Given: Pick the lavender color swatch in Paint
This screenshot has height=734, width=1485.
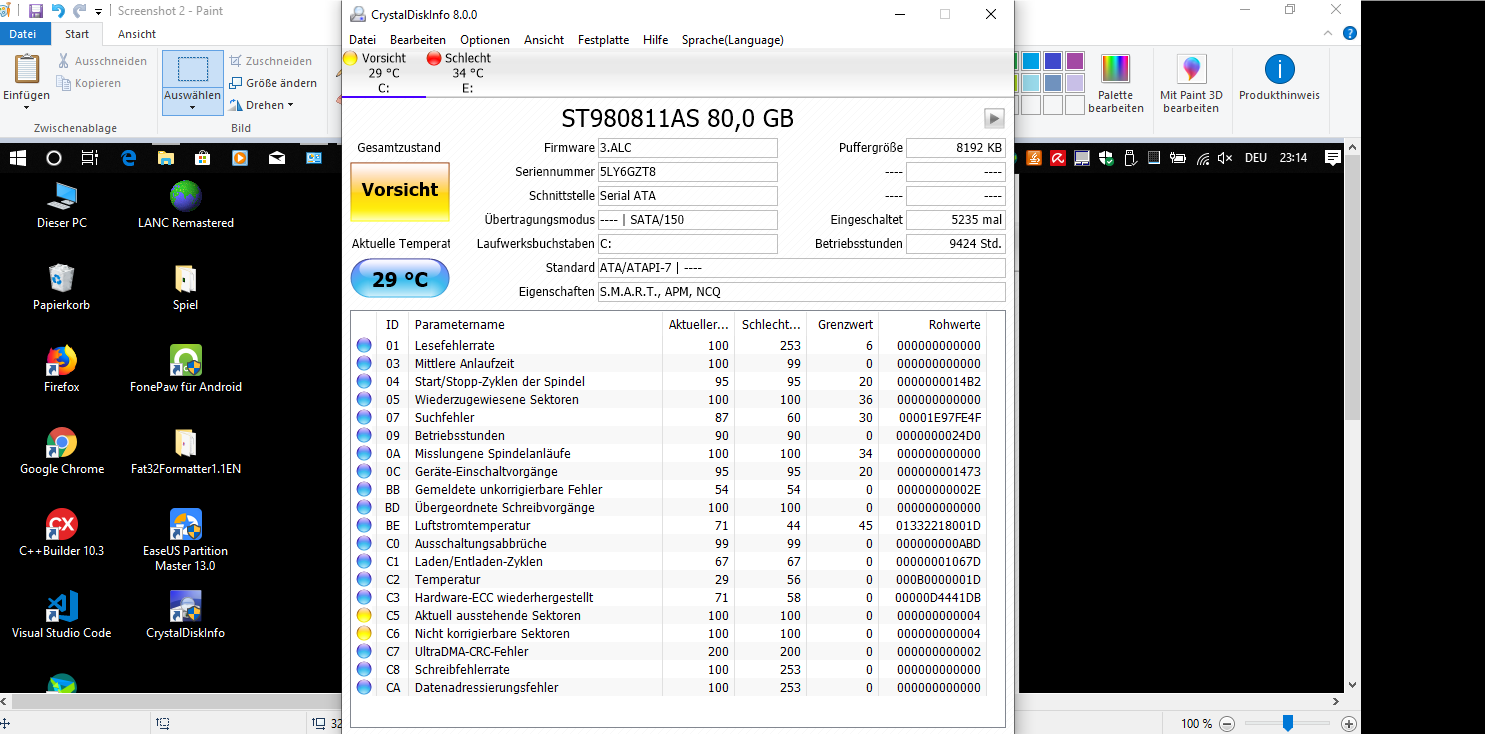Looking at the screenshot, I should click(1074, 83).
